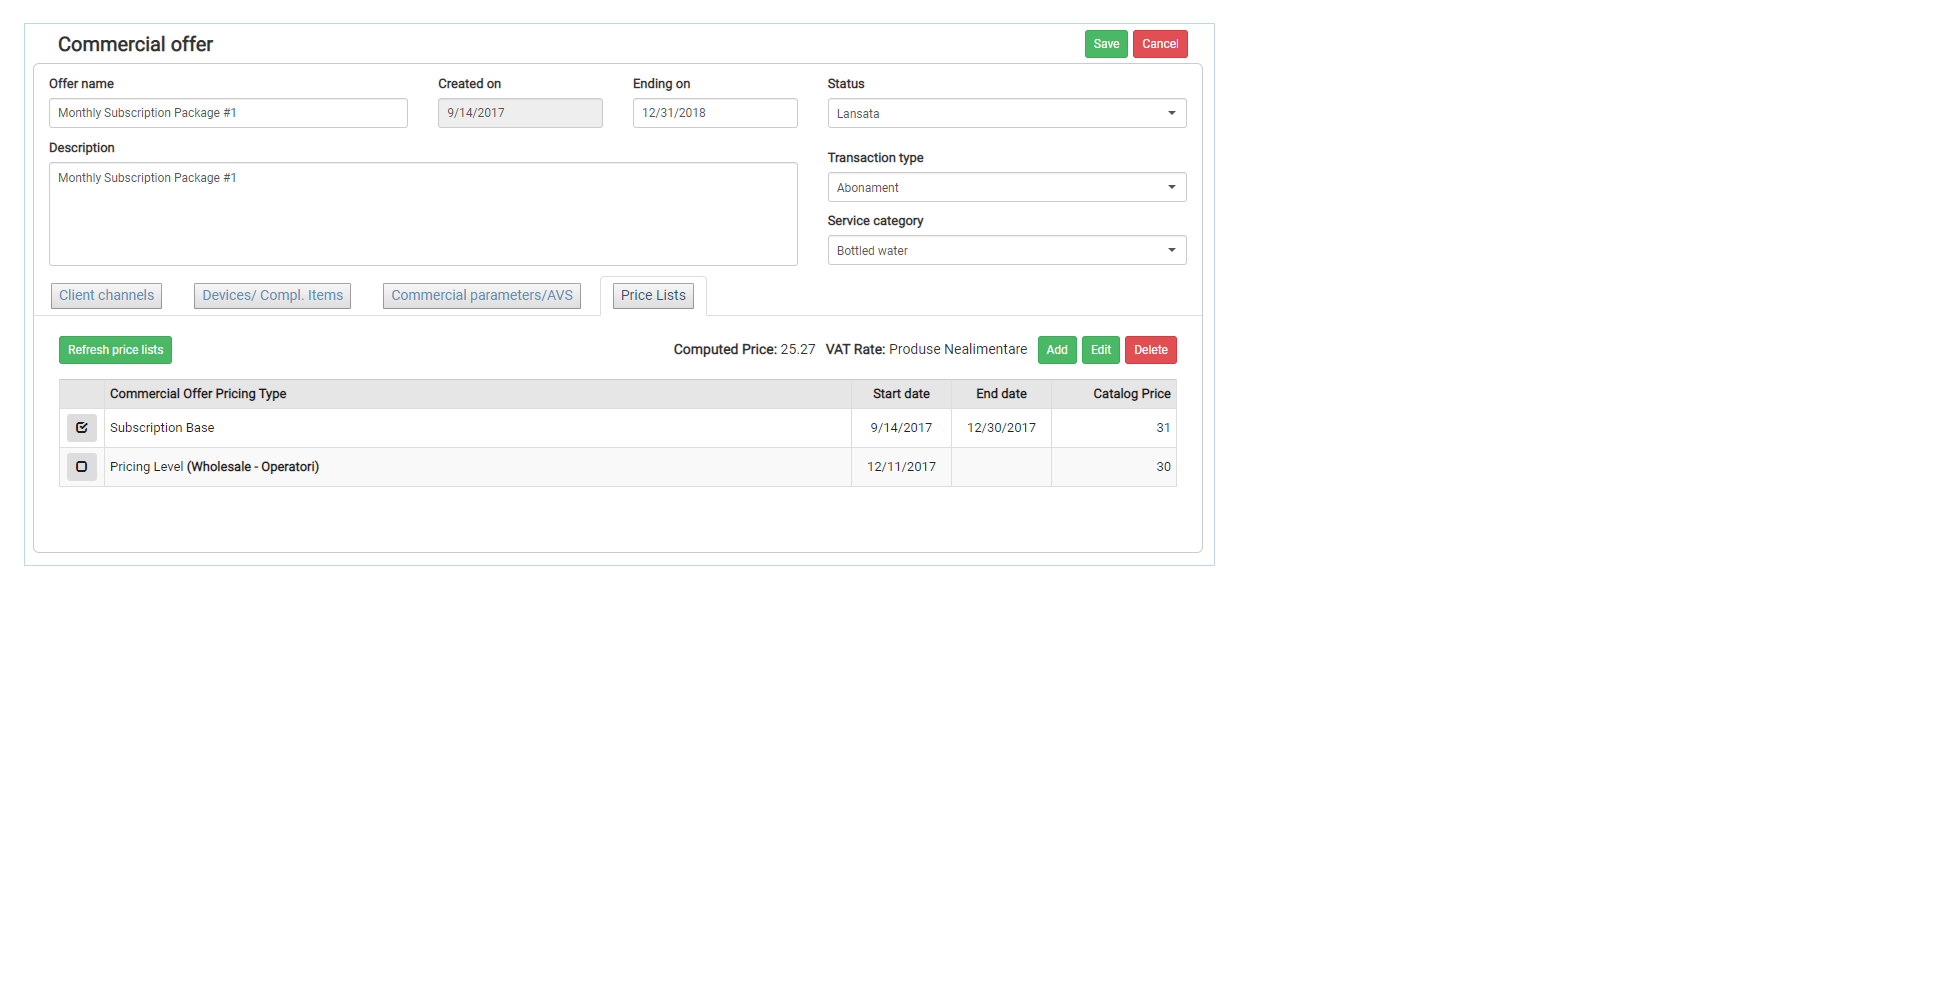Click the End date column header

point(1001,394)
